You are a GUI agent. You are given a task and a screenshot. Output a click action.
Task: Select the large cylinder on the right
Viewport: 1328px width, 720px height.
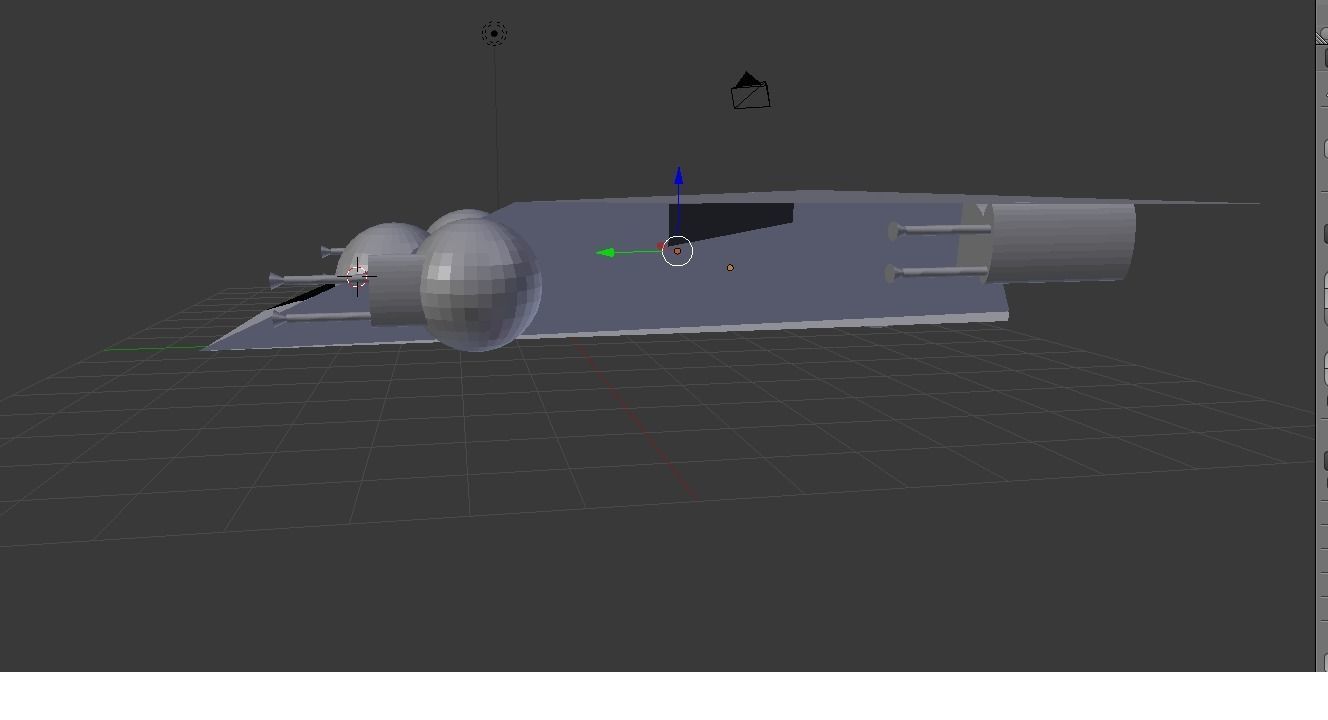coord(1063,242)
